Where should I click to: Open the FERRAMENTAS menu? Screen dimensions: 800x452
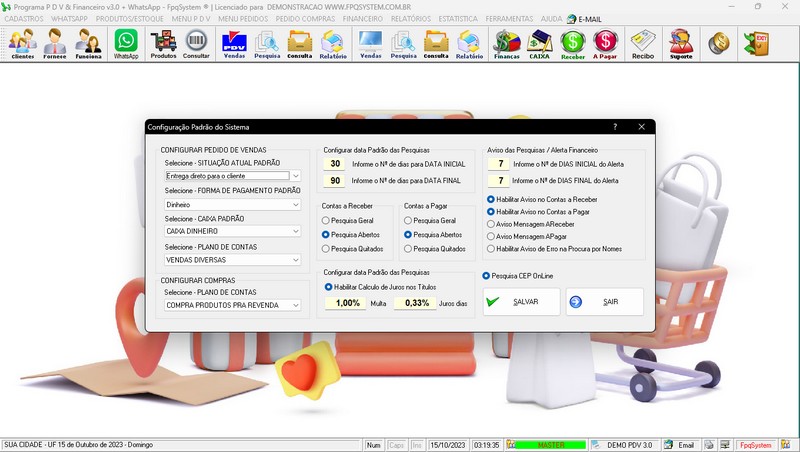[509, 19]
